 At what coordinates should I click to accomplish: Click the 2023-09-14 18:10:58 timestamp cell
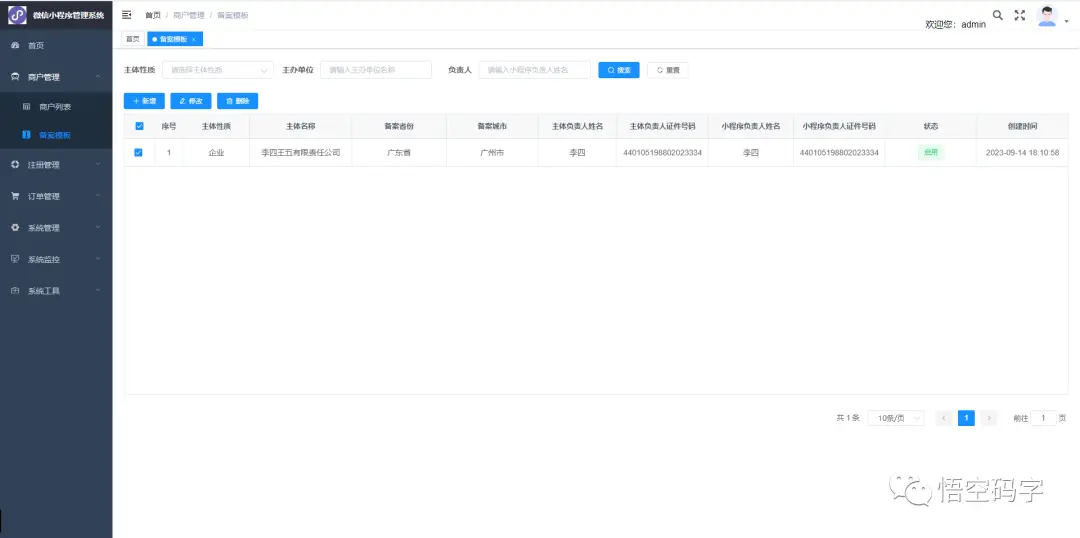(x=1022, y=153)
